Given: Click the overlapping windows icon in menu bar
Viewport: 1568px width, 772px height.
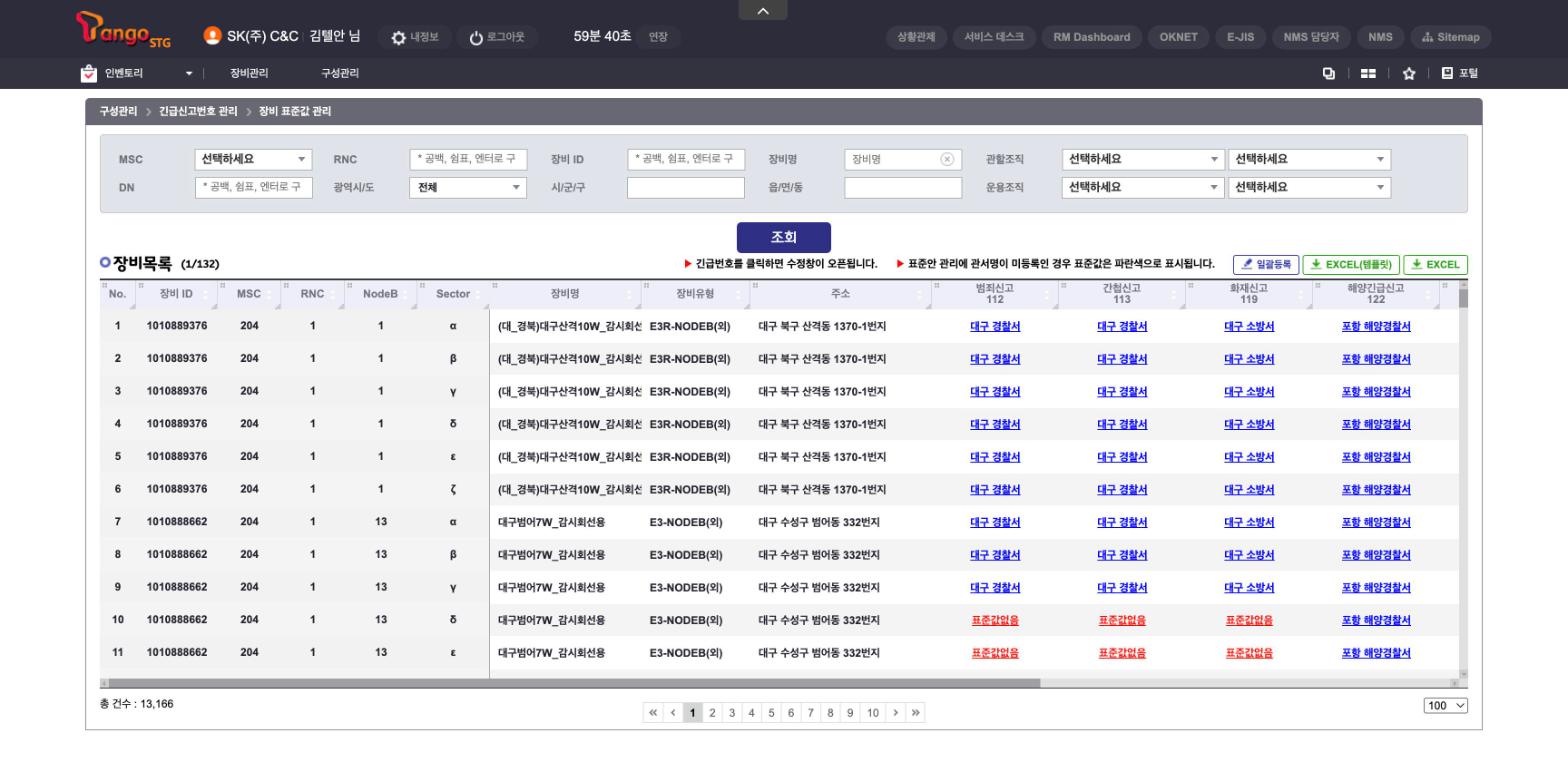Looking at the screenshot, I should 1329,73.
